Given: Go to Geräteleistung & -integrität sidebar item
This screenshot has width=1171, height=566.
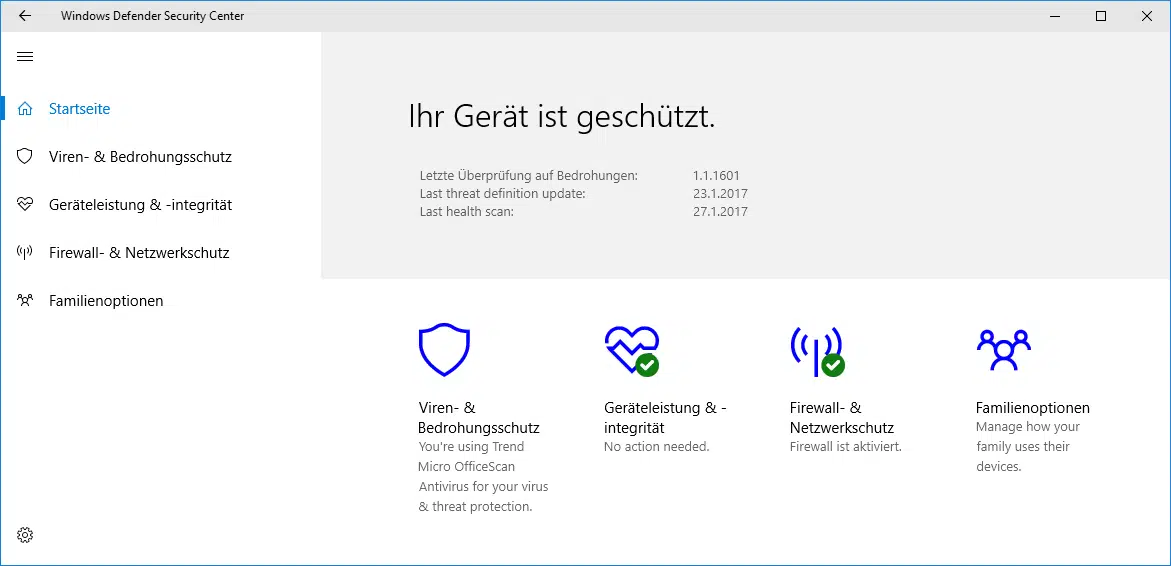Looking at the screenshot, I should [x=140, y=205].
